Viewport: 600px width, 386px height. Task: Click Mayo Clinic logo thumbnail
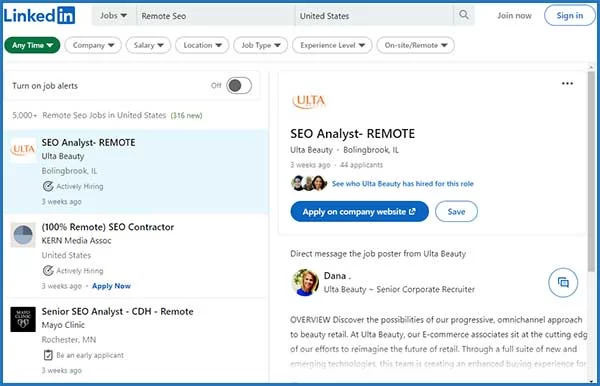click(x=23, y=319)
